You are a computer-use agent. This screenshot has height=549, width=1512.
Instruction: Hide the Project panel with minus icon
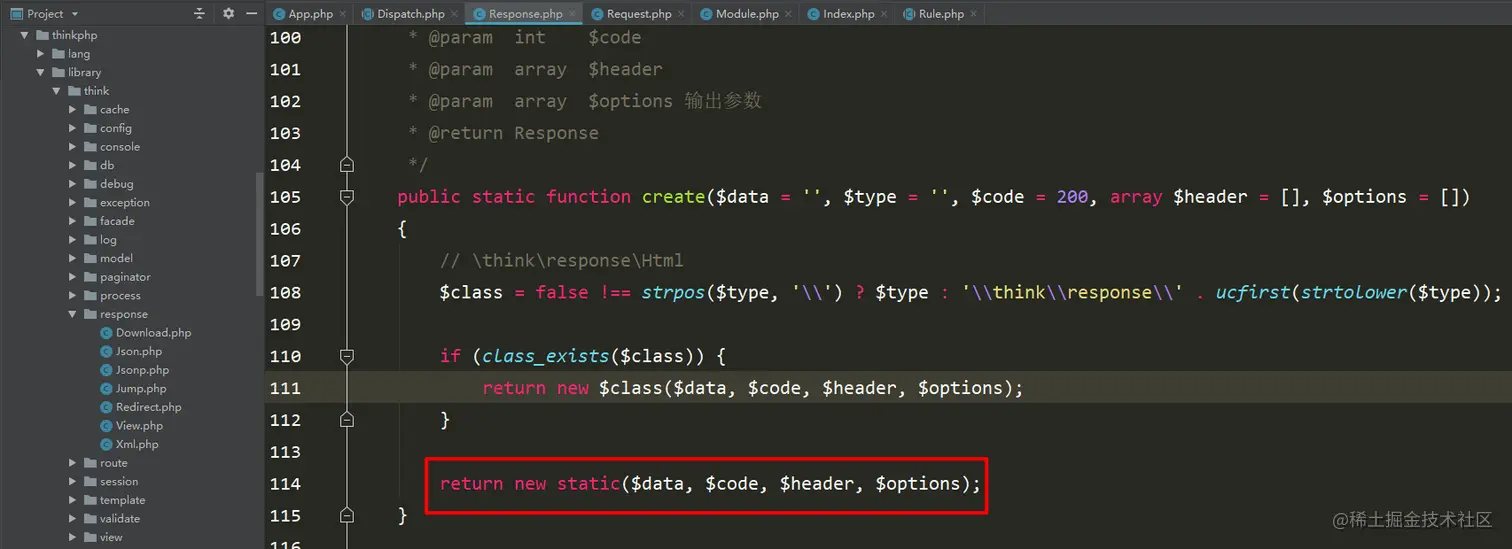pos(251,13)
